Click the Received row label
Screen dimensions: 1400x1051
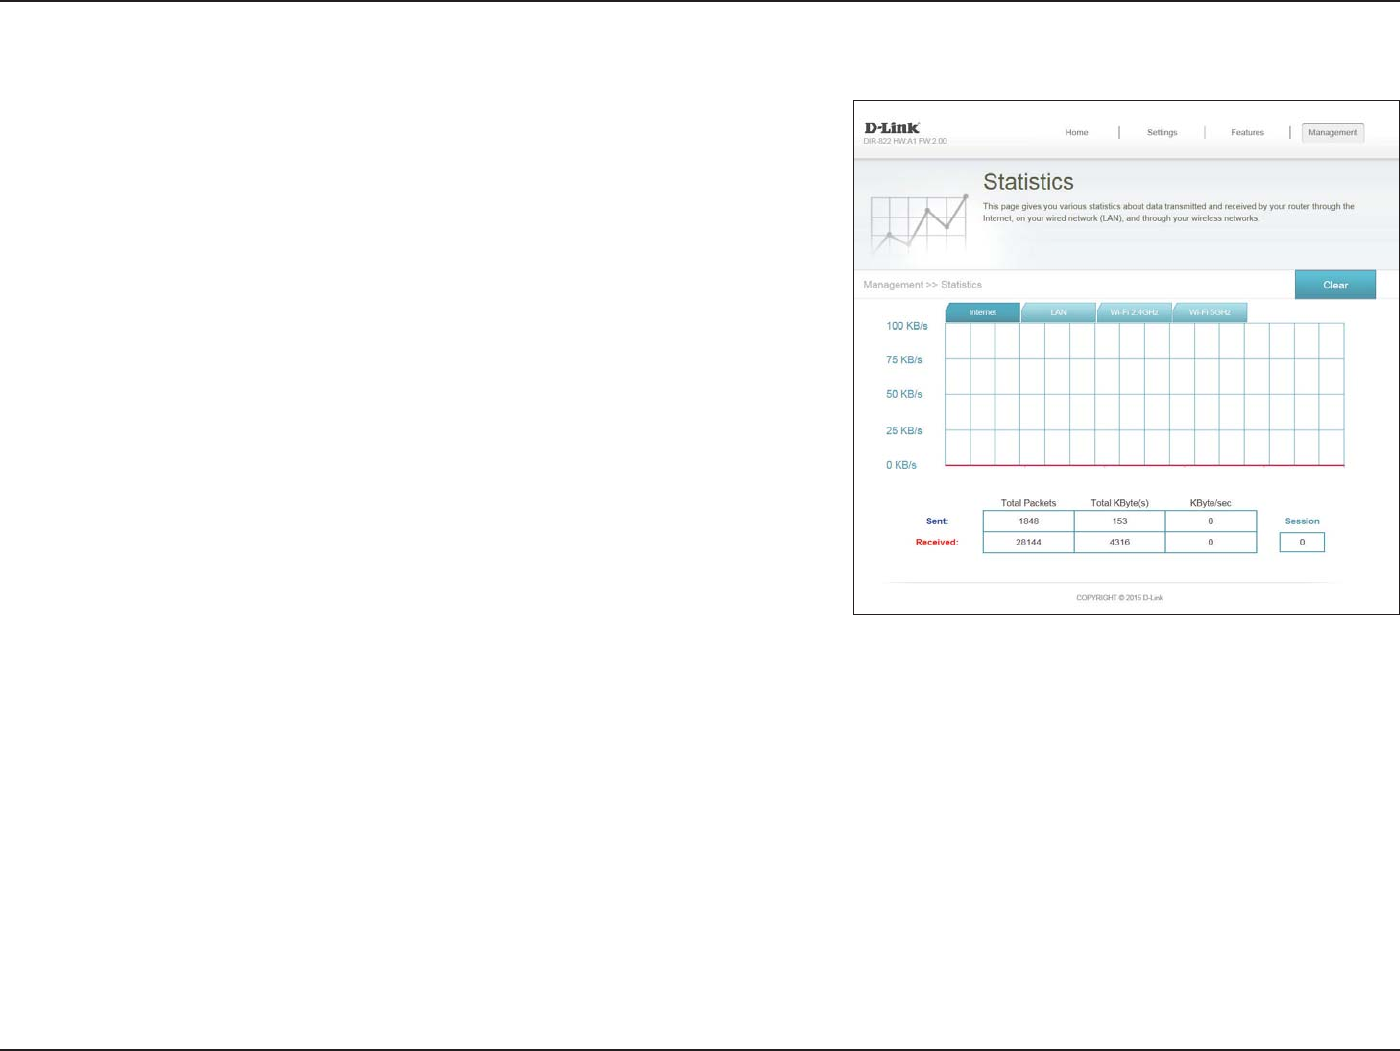click(937, 542)
